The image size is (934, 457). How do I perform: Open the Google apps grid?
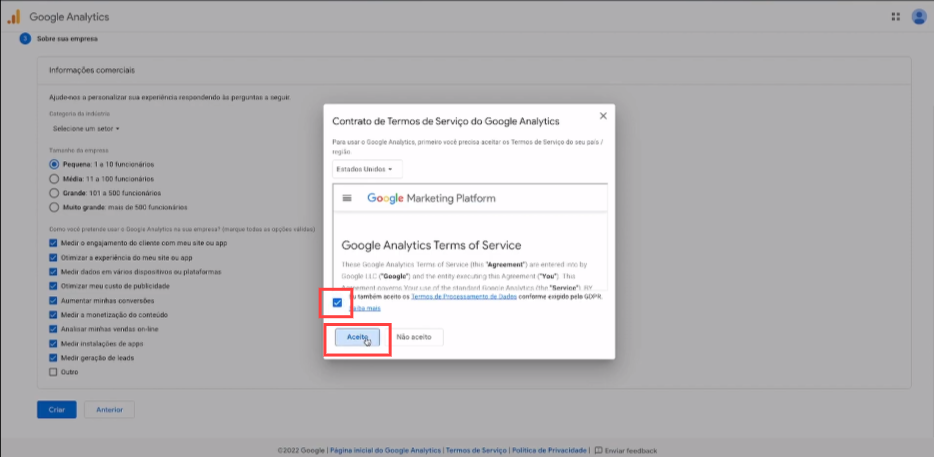coord(895,17)
